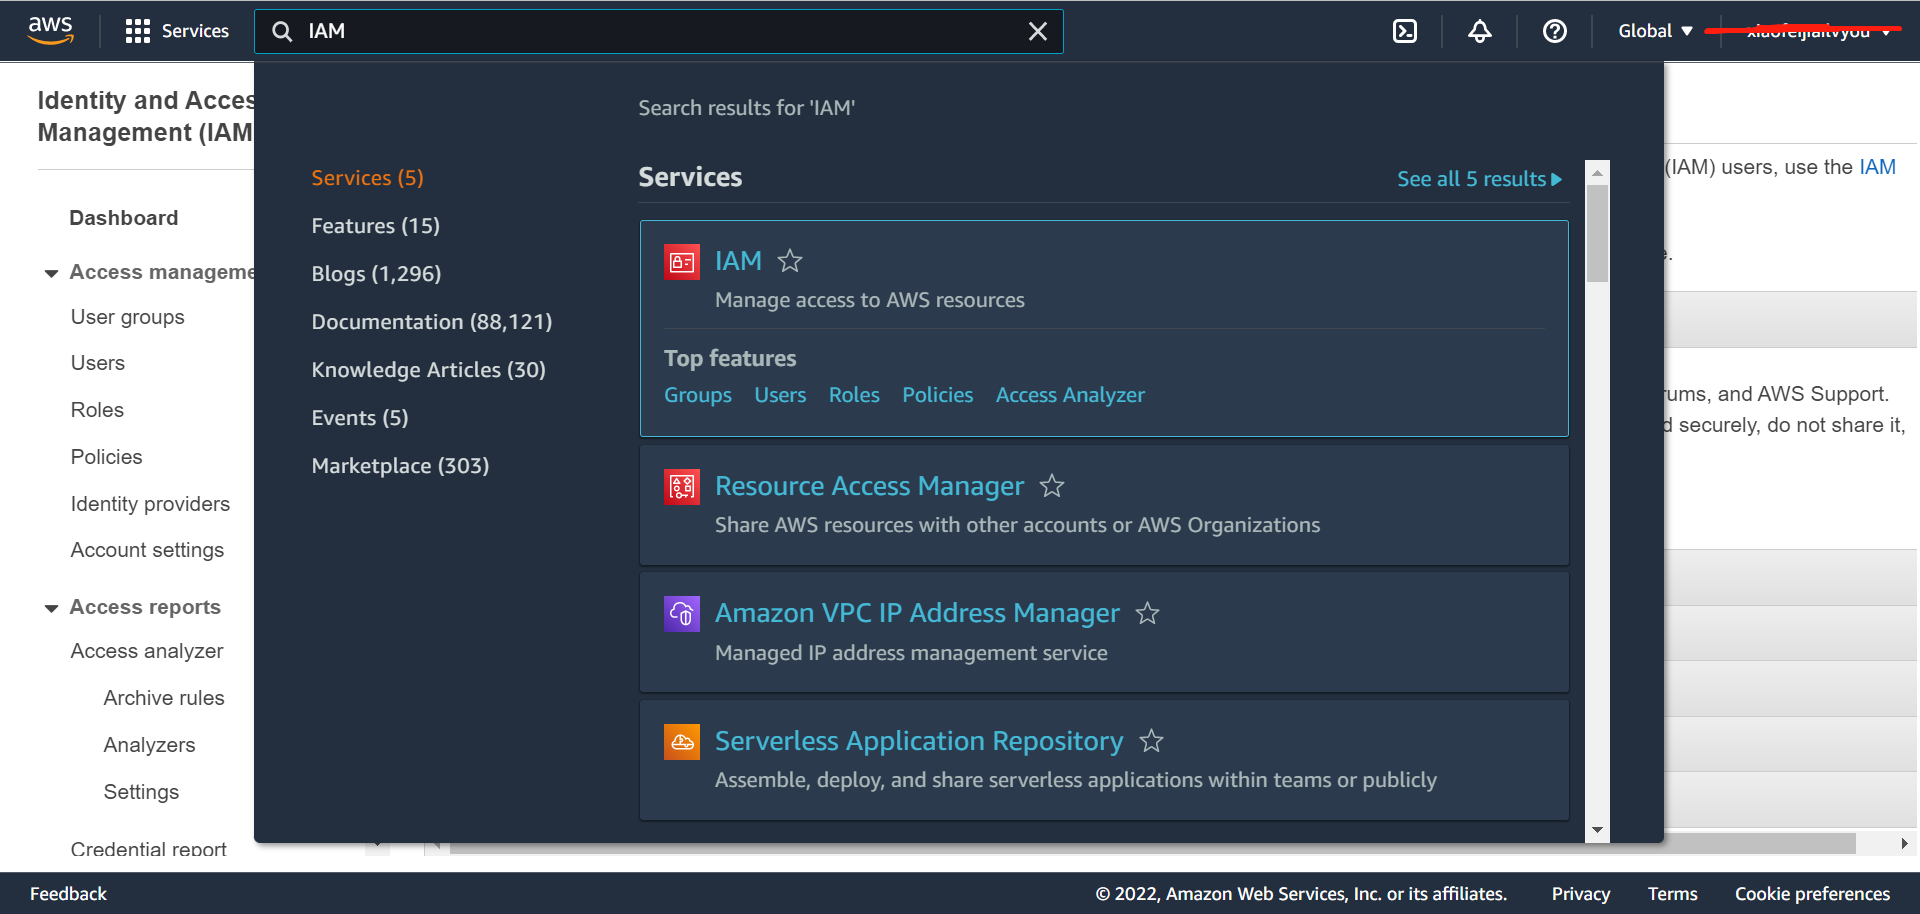Open Policies in IAM sidebar

(106, 457)
